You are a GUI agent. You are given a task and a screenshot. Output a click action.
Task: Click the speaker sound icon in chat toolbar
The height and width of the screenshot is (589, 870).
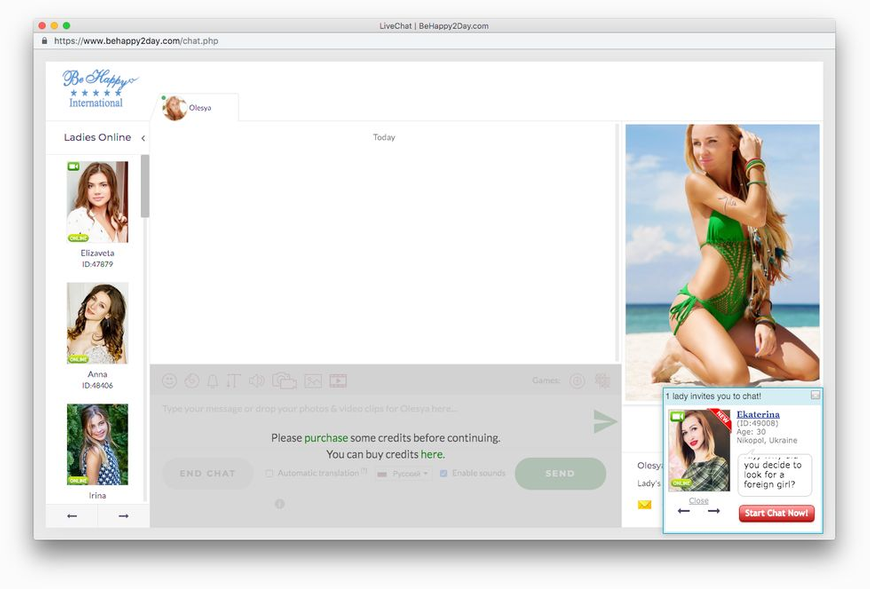(x=256, y=381)
